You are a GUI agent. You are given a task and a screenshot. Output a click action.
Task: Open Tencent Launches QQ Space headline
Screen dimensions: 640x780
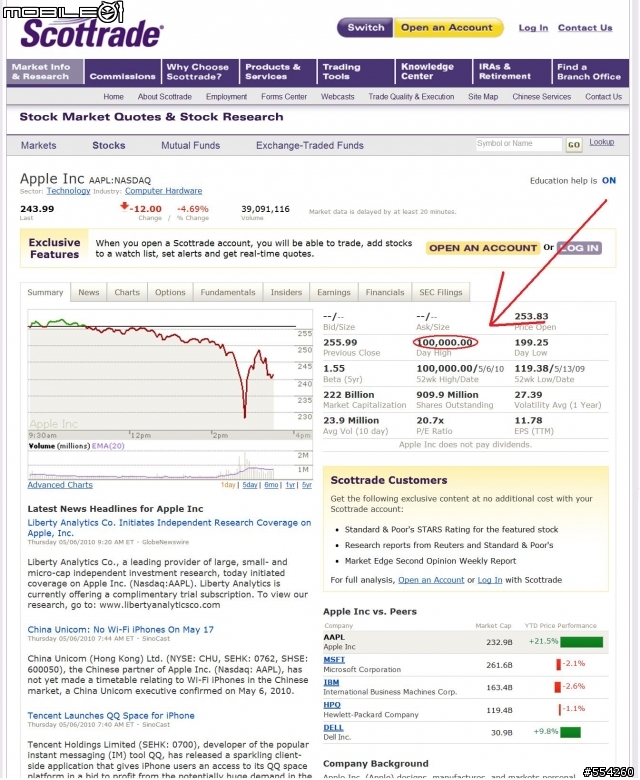tap(111, 716)
